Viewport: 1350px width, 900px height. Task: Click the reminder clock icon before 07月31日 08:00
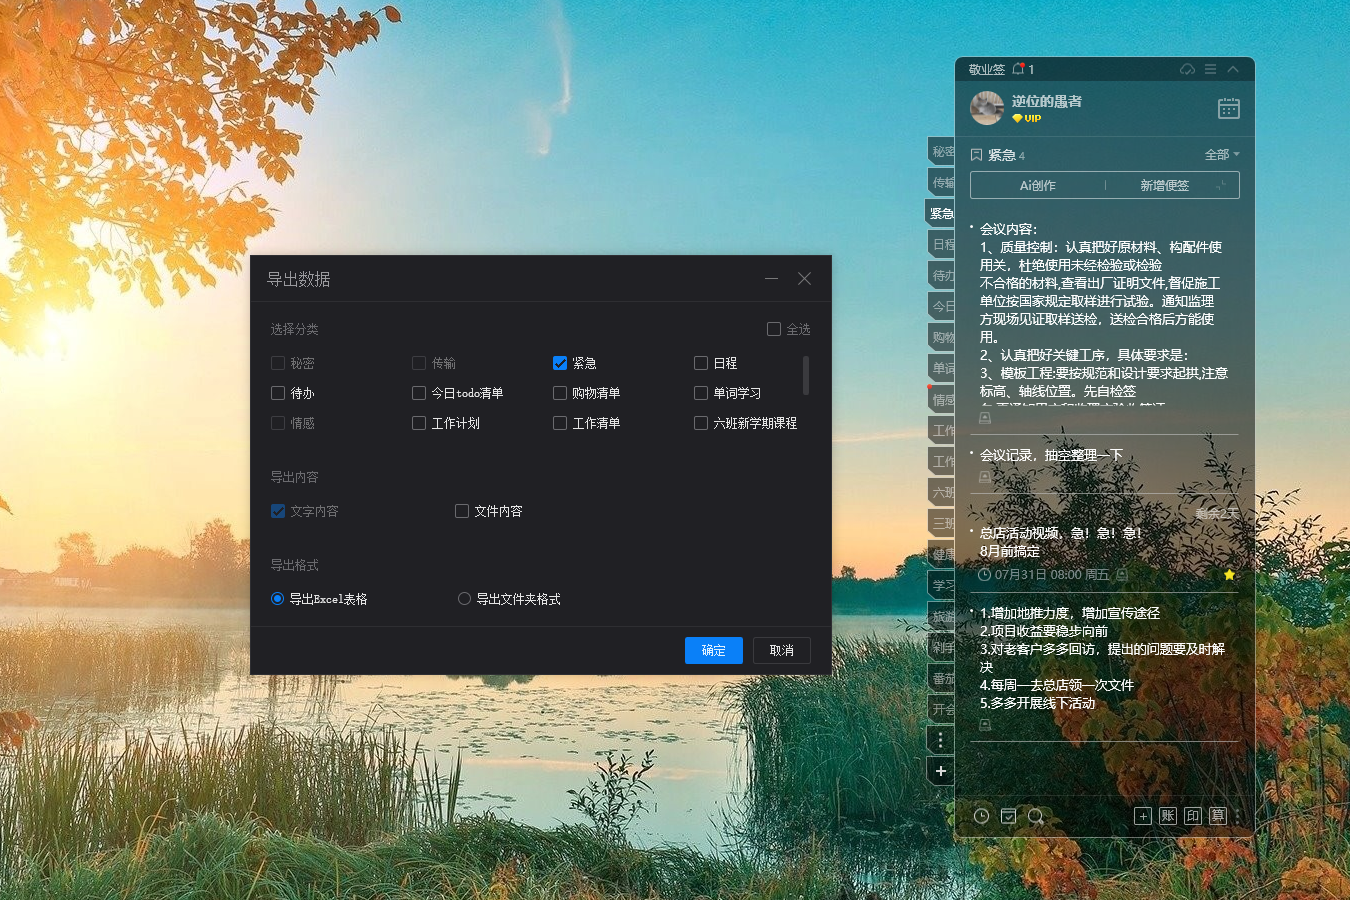pyautogui.click(x=984, y=575)
